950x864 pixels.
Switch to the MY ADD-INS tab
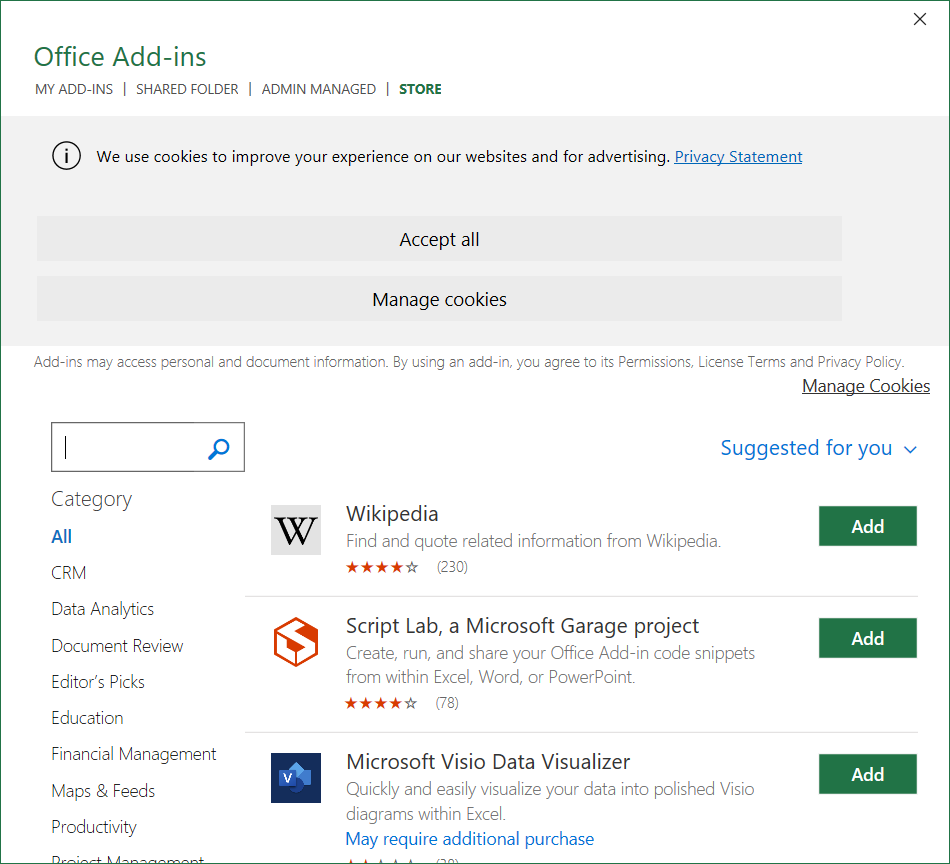(x=73, y=89)
